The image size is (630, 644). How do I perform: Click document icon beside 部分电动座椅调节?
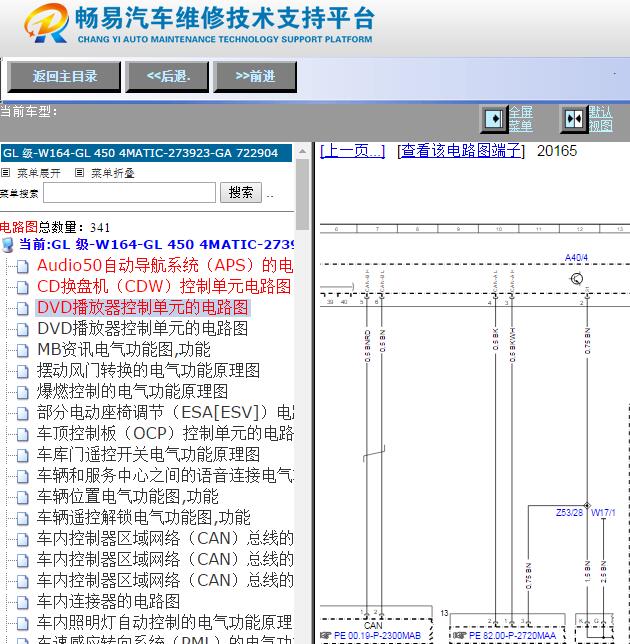coord(23,413)
